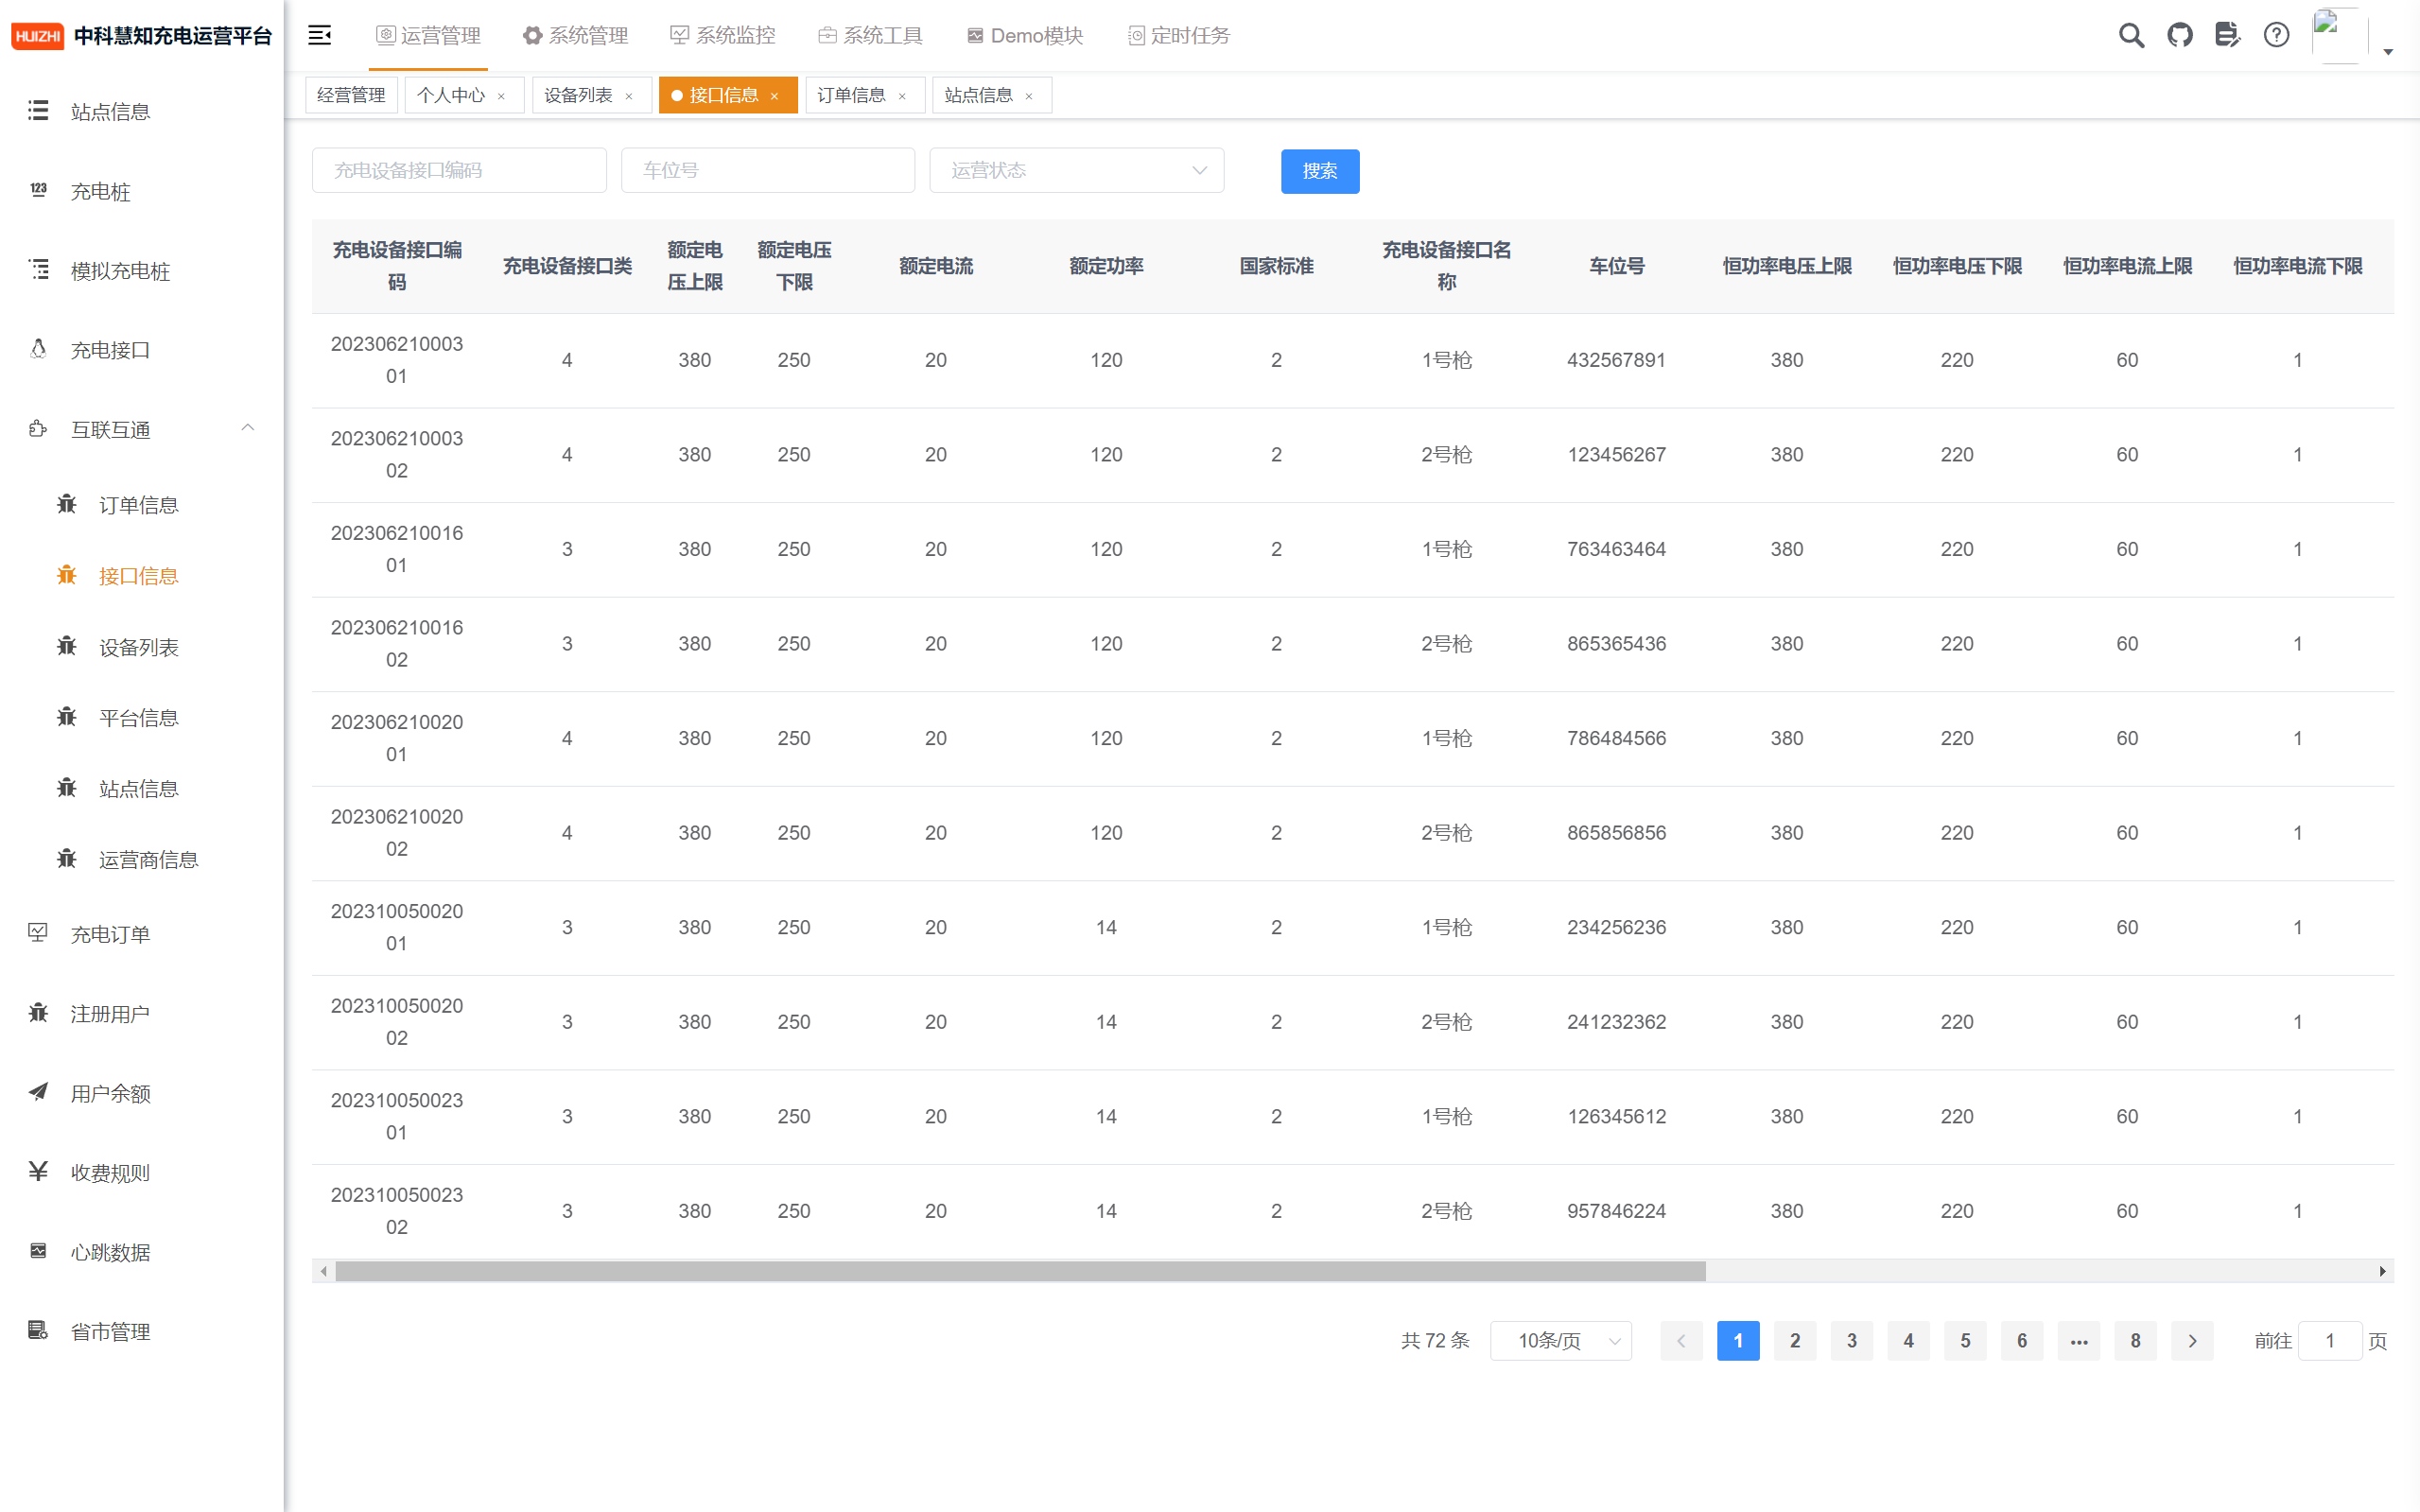
Task: Click the help question-mark icon
Action: pos(2276,35)
